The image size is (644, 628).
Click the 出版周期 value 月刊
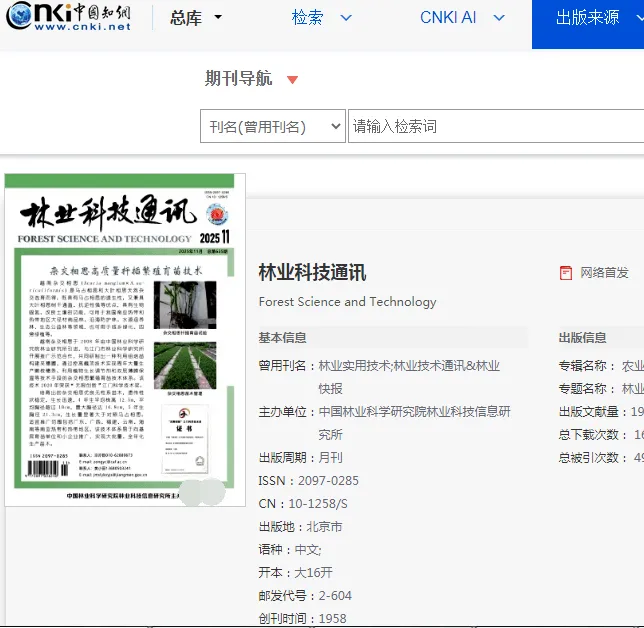click(330, 458)
